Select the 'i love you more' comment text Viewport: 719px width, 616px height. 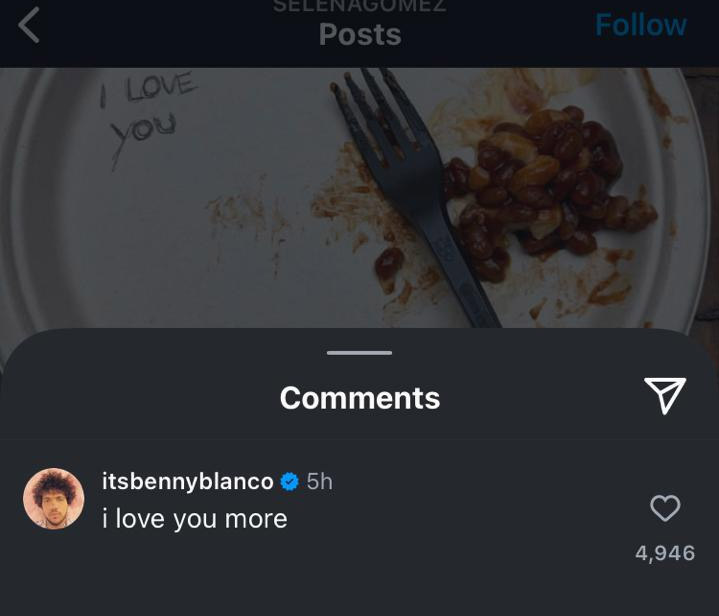[x=195, y=518]
